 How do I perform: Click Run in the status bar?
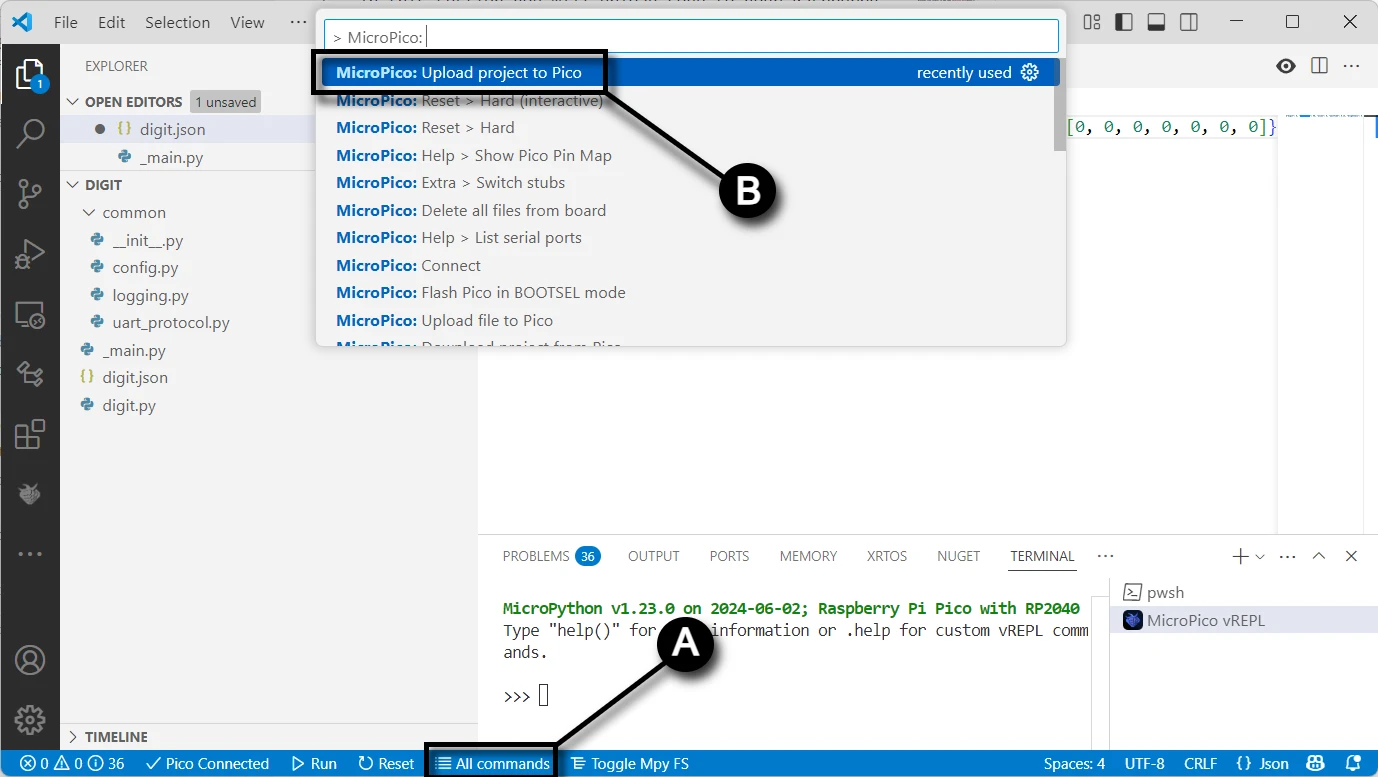tap(314, 764)
